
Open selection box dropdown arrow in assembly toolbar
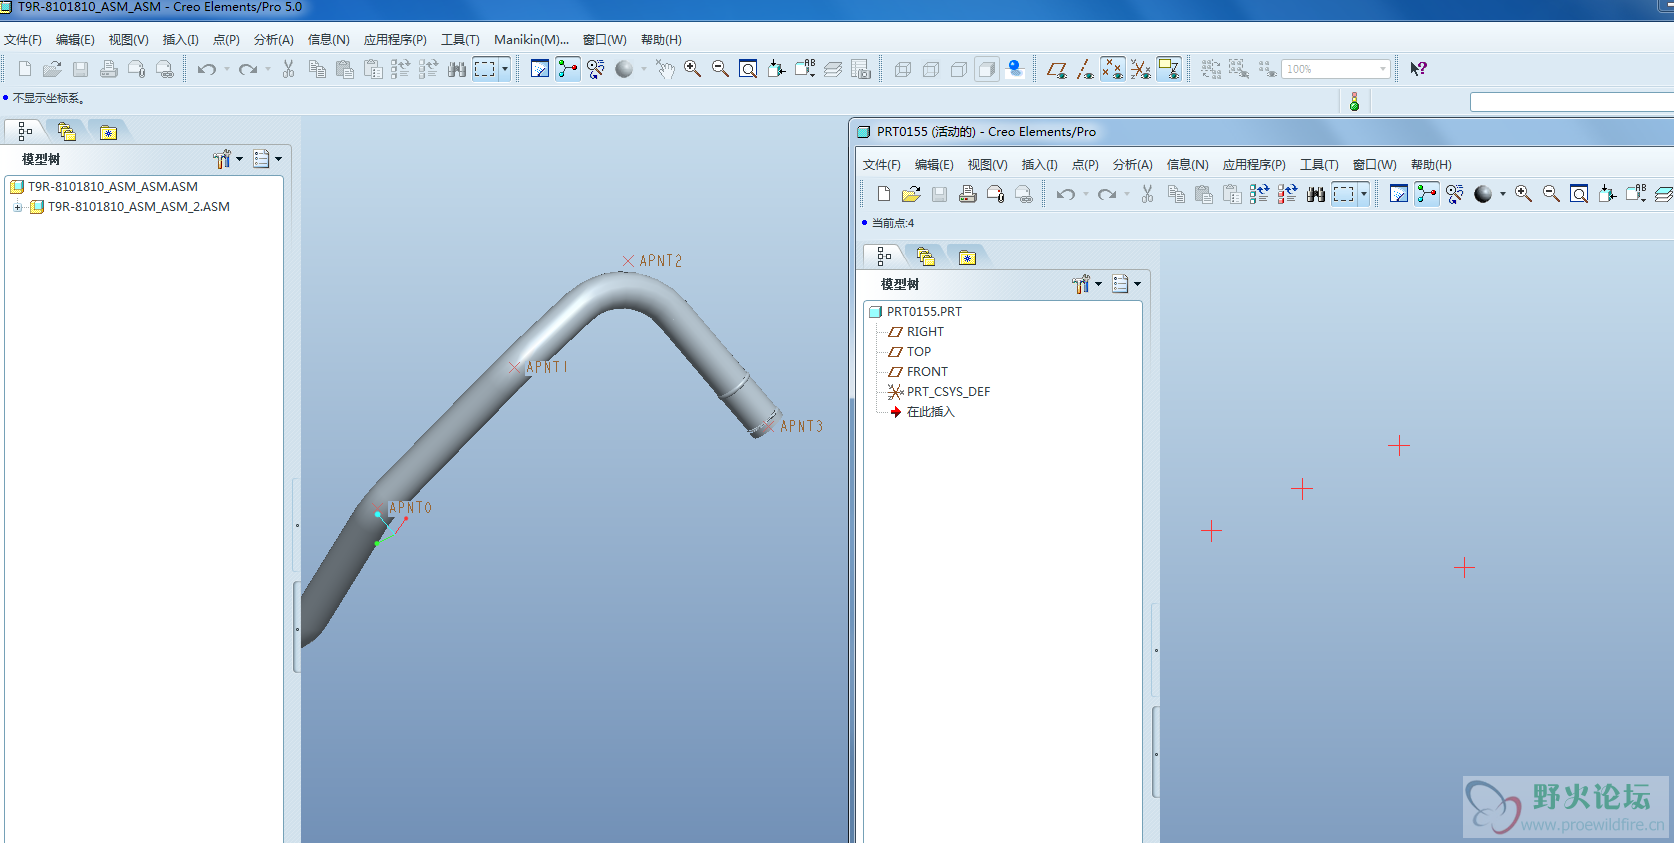coord(505,69)
